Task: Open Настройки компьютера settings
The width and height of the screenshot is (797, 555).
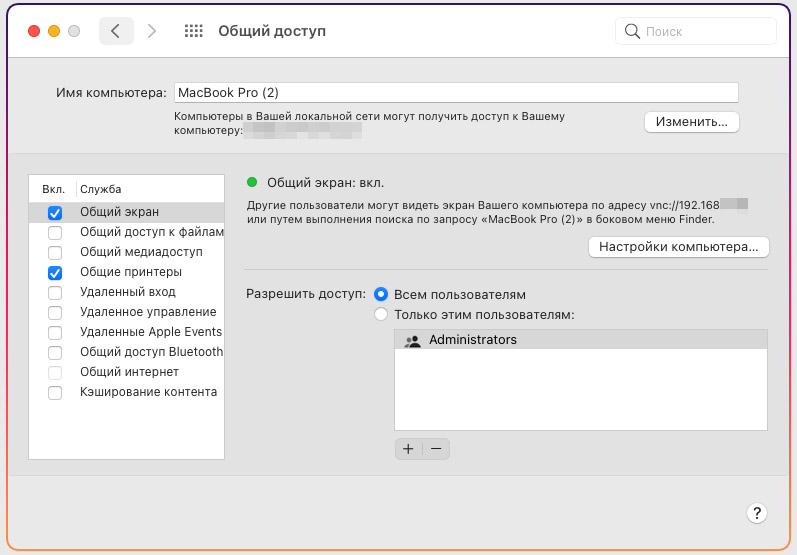Action: tap(677, 246)
